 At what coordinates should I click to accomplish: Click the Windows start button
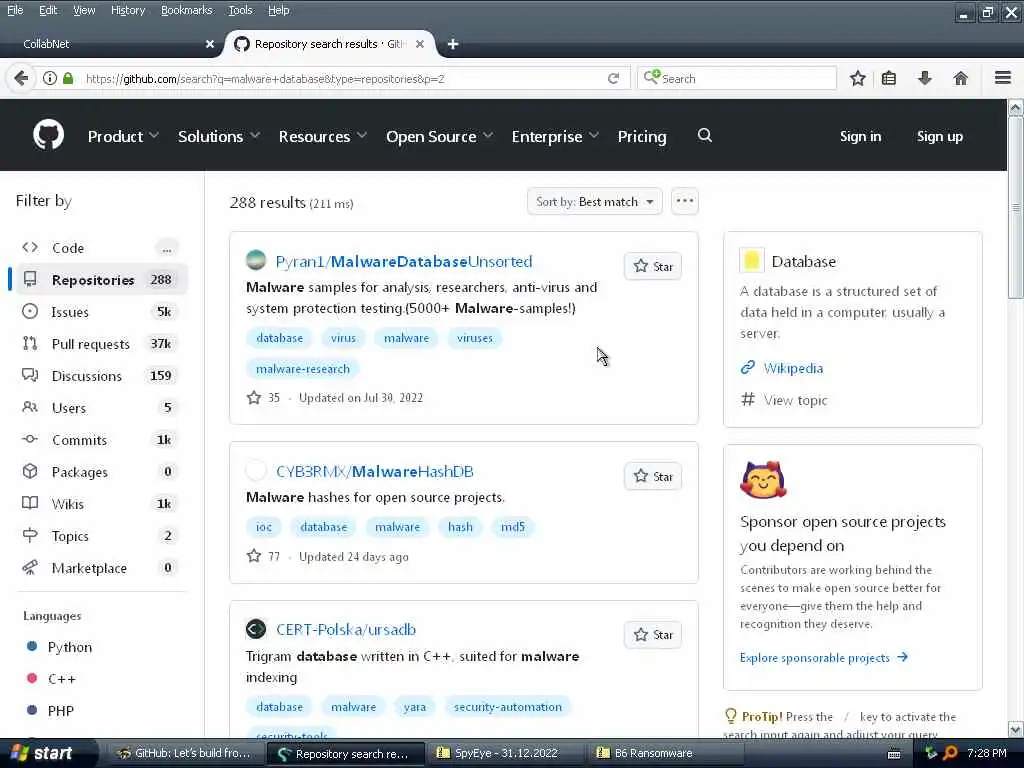[47, 753]
